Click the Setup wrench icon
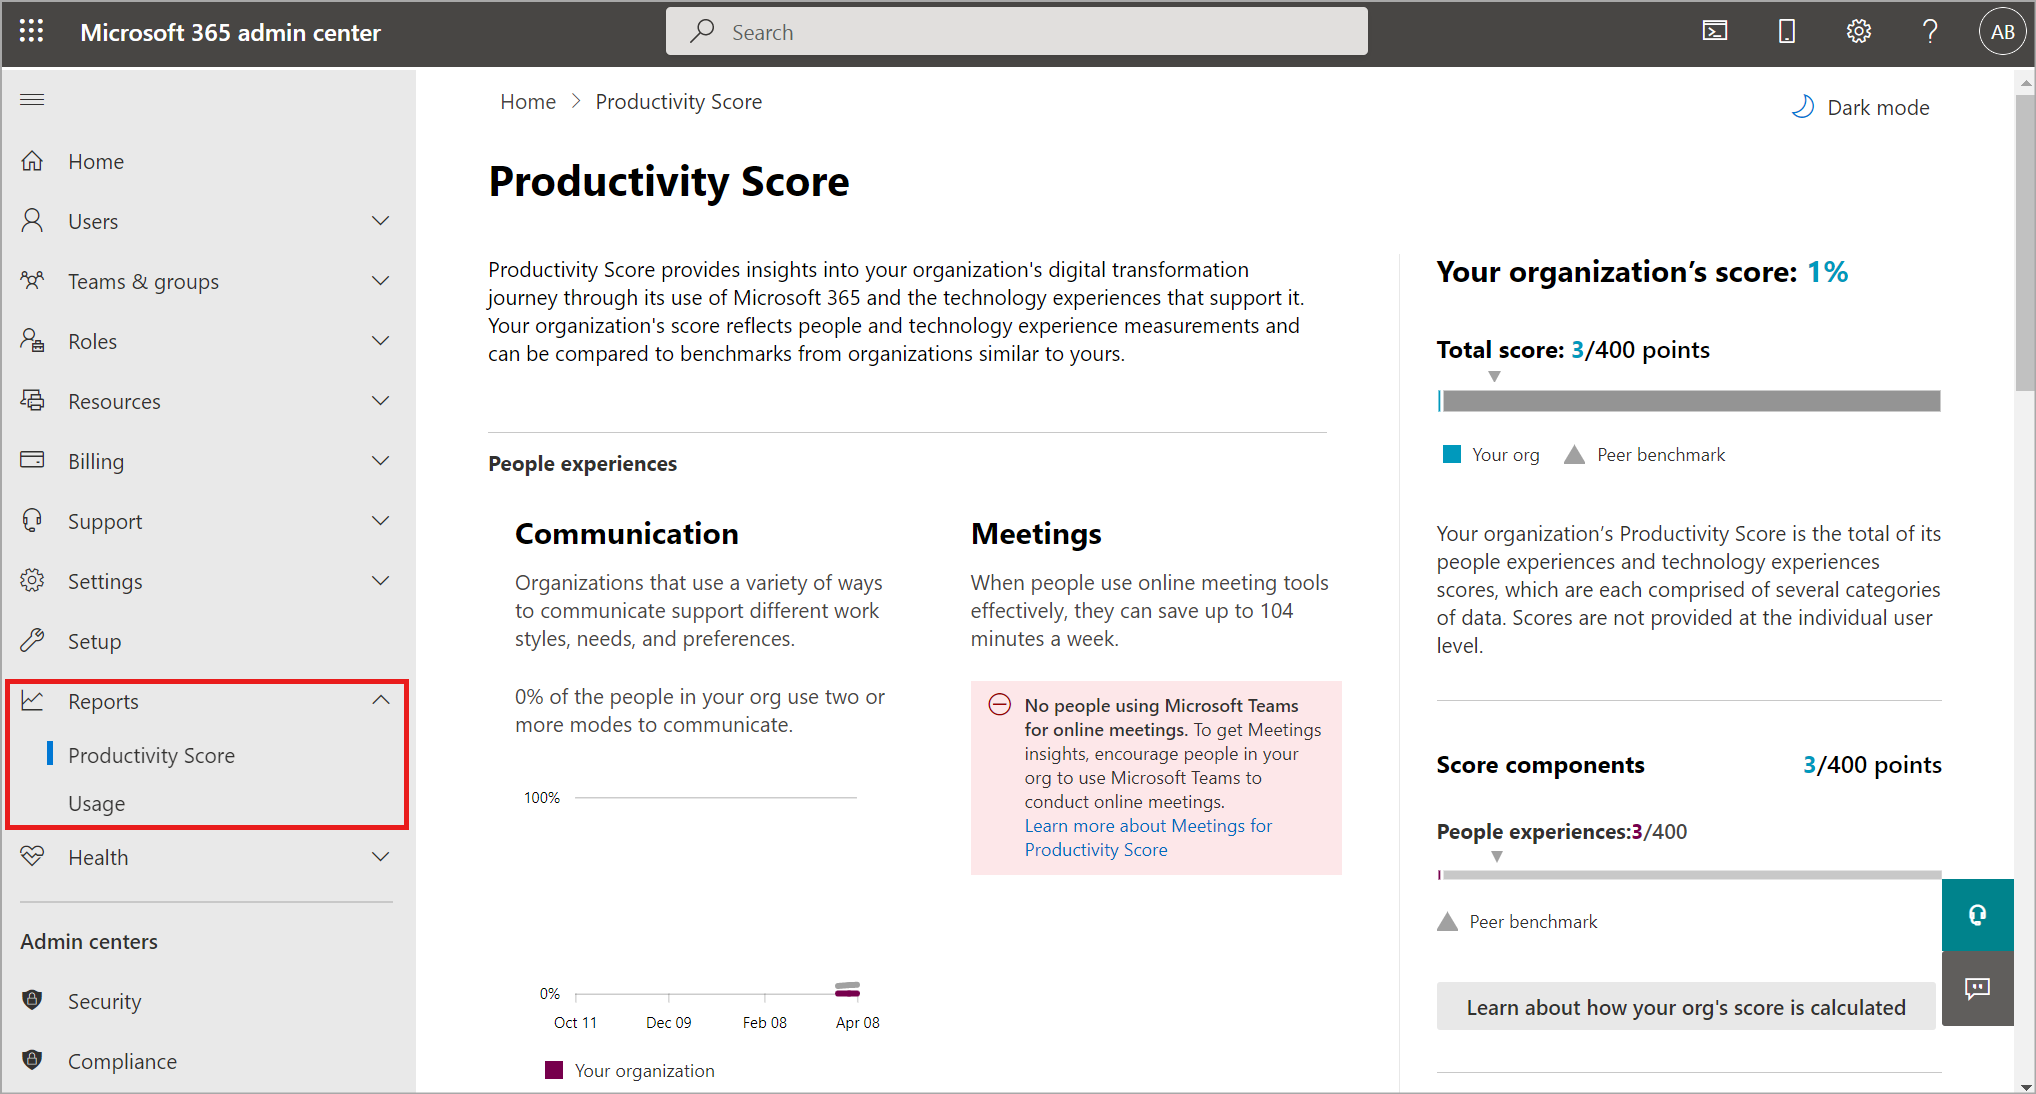This screenshot has height=1094, width=2036. [32, 641]
